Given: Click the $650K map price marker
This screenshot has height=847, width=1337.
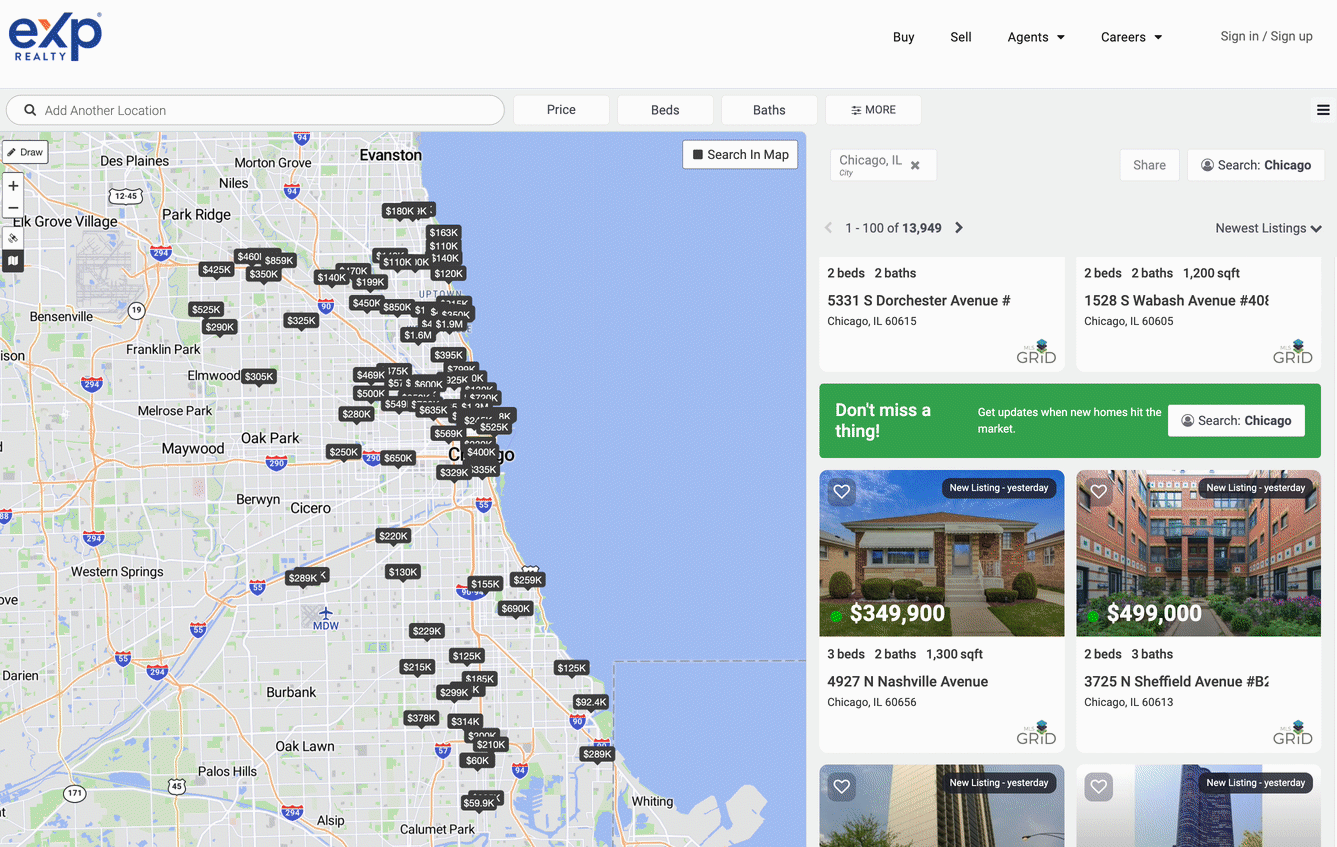Looking at the screenshot, I should pos(398,458).
